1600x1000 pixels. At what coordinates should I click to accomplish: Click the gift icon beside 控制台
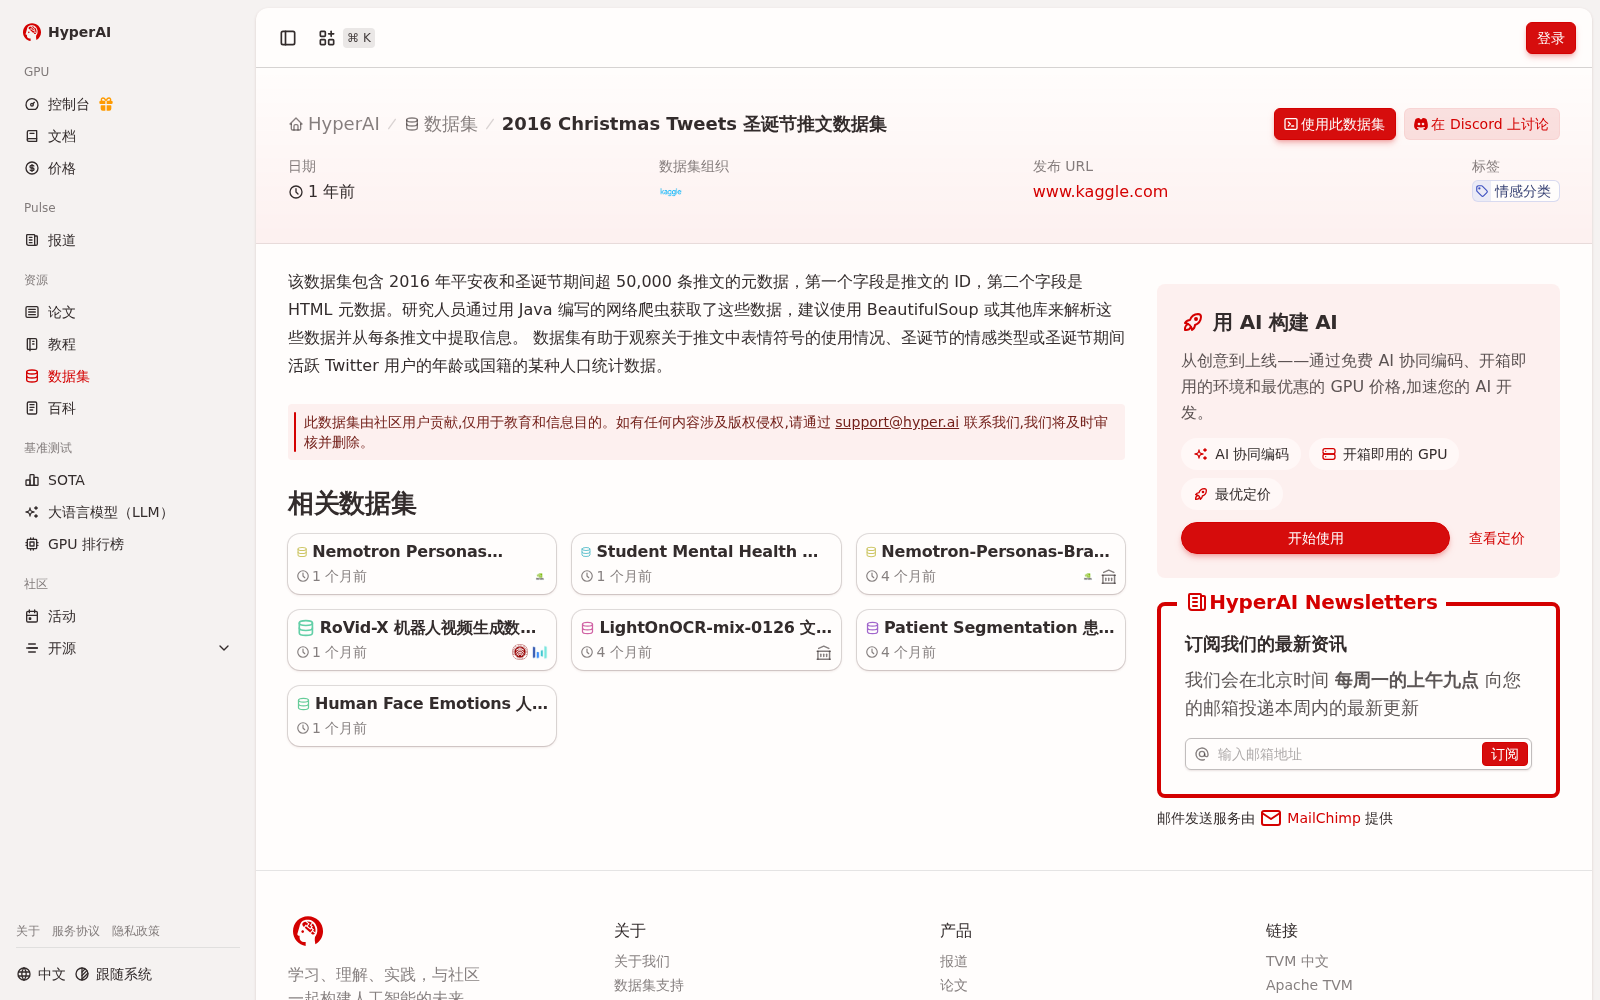(x=106, y=104)
